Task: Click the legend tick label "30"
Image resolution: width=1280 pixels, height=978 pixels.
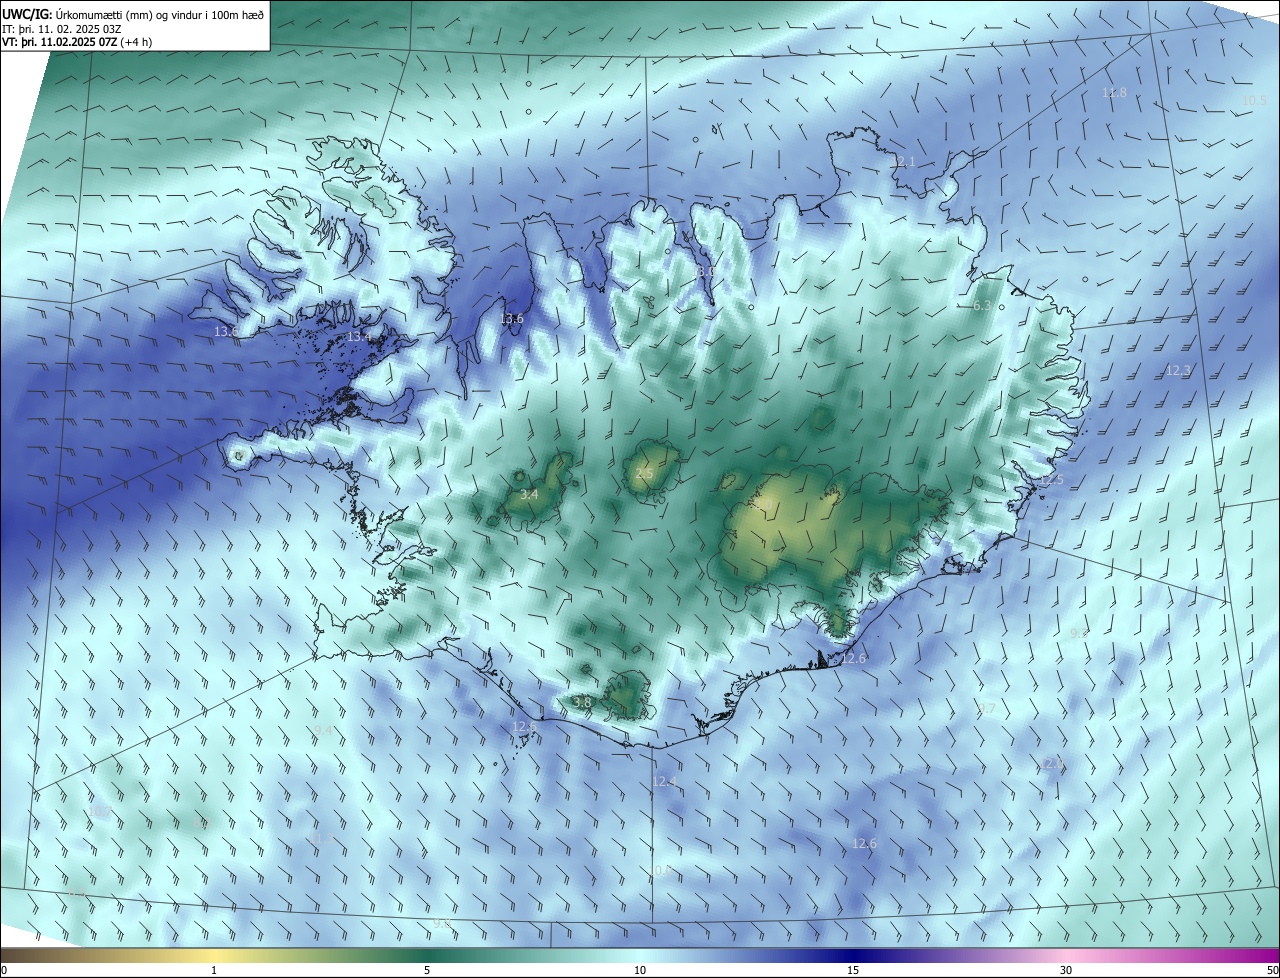Action: (1066, 970)
